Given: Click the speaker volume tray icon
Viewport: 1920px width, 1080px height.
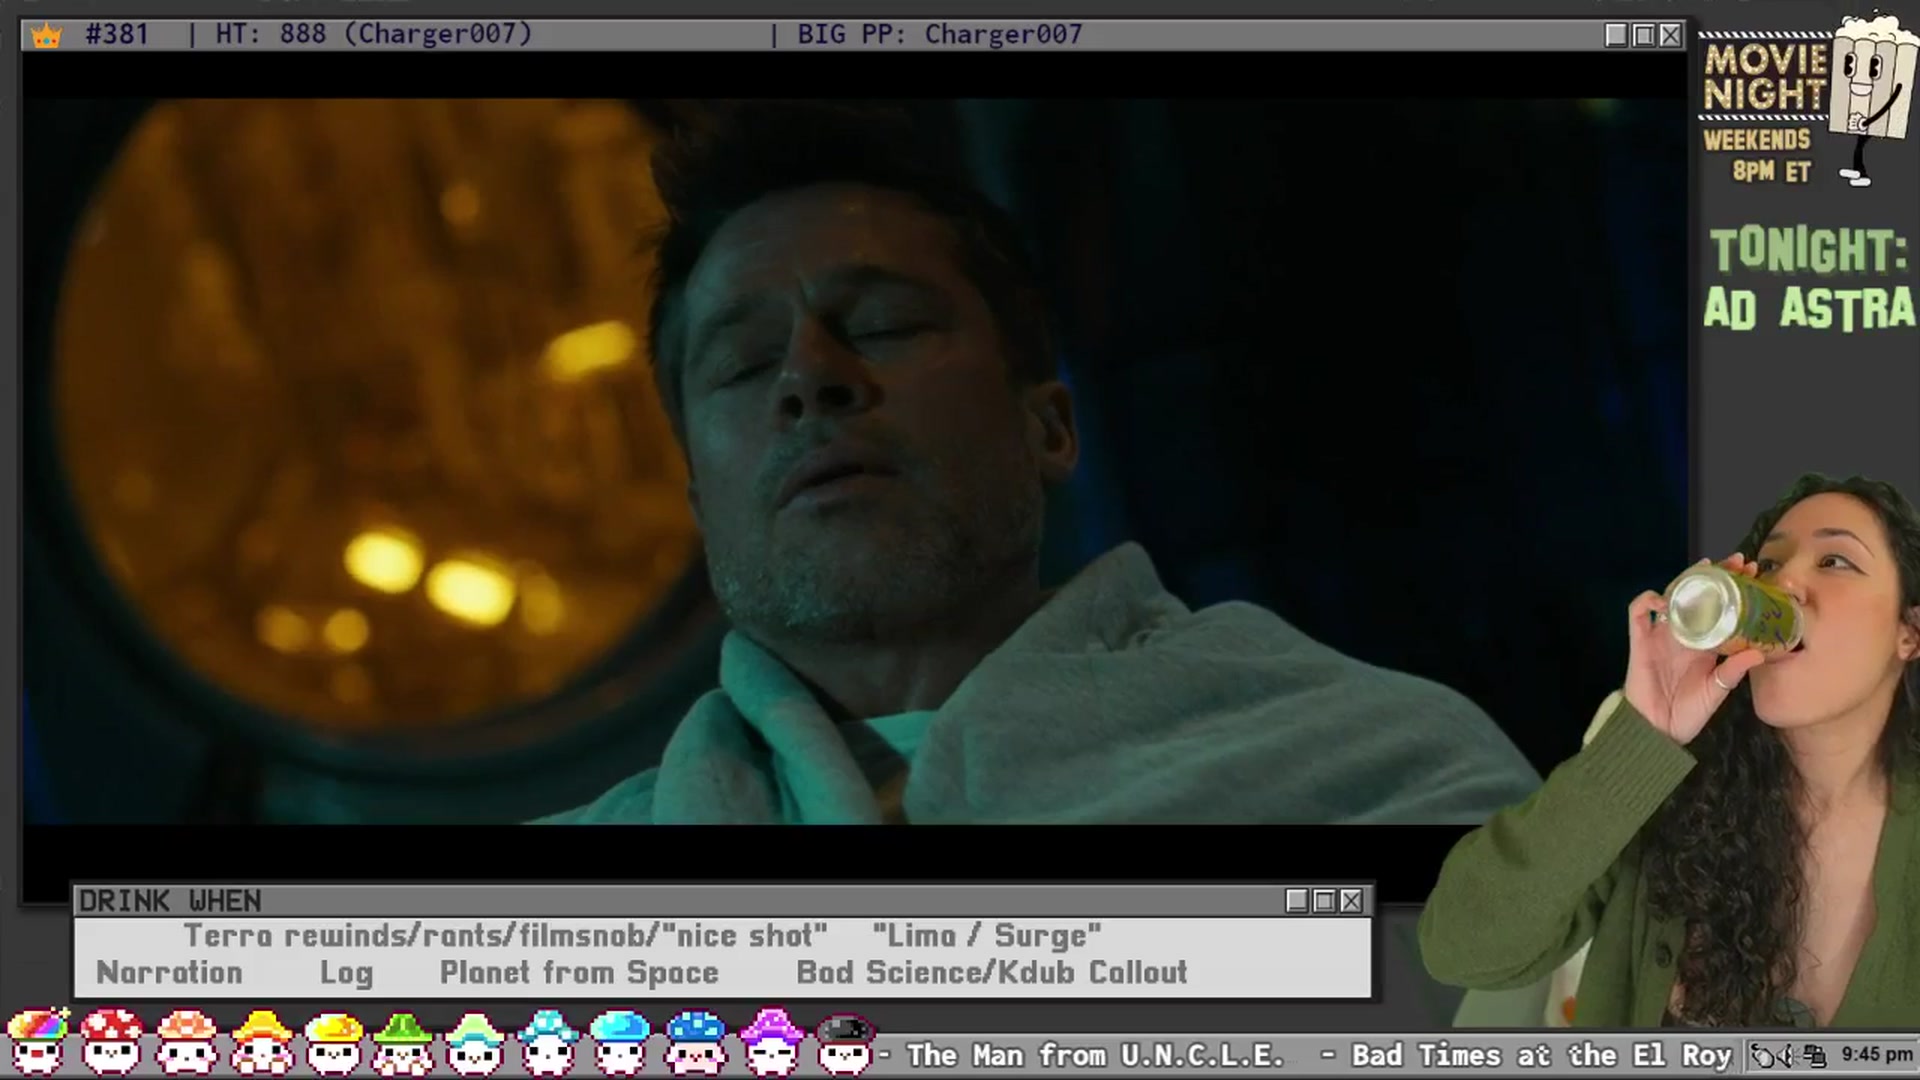Looking at the screenshot, I should 1789,1055.
